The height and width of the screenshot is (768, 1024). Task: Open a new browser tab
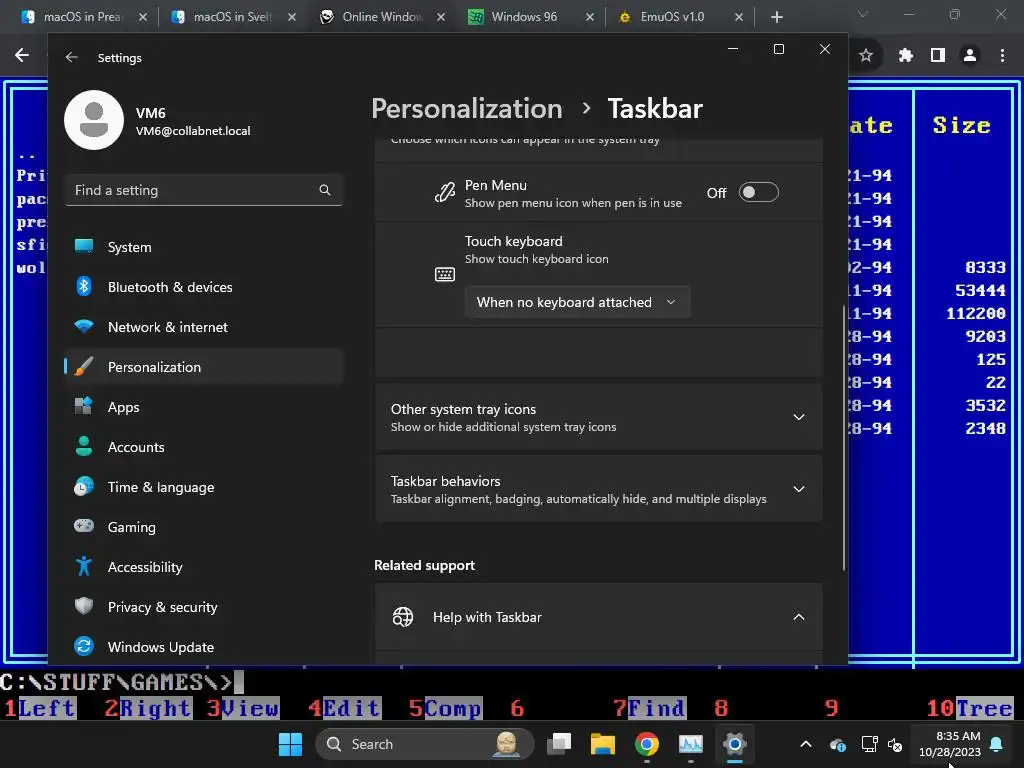[776, 17]
